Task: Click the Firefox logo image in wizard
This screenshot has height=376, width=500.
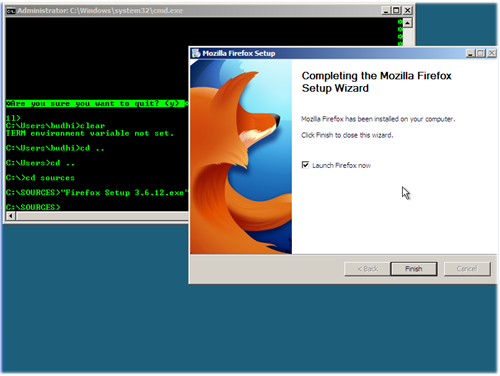Action: pos(241,157)
